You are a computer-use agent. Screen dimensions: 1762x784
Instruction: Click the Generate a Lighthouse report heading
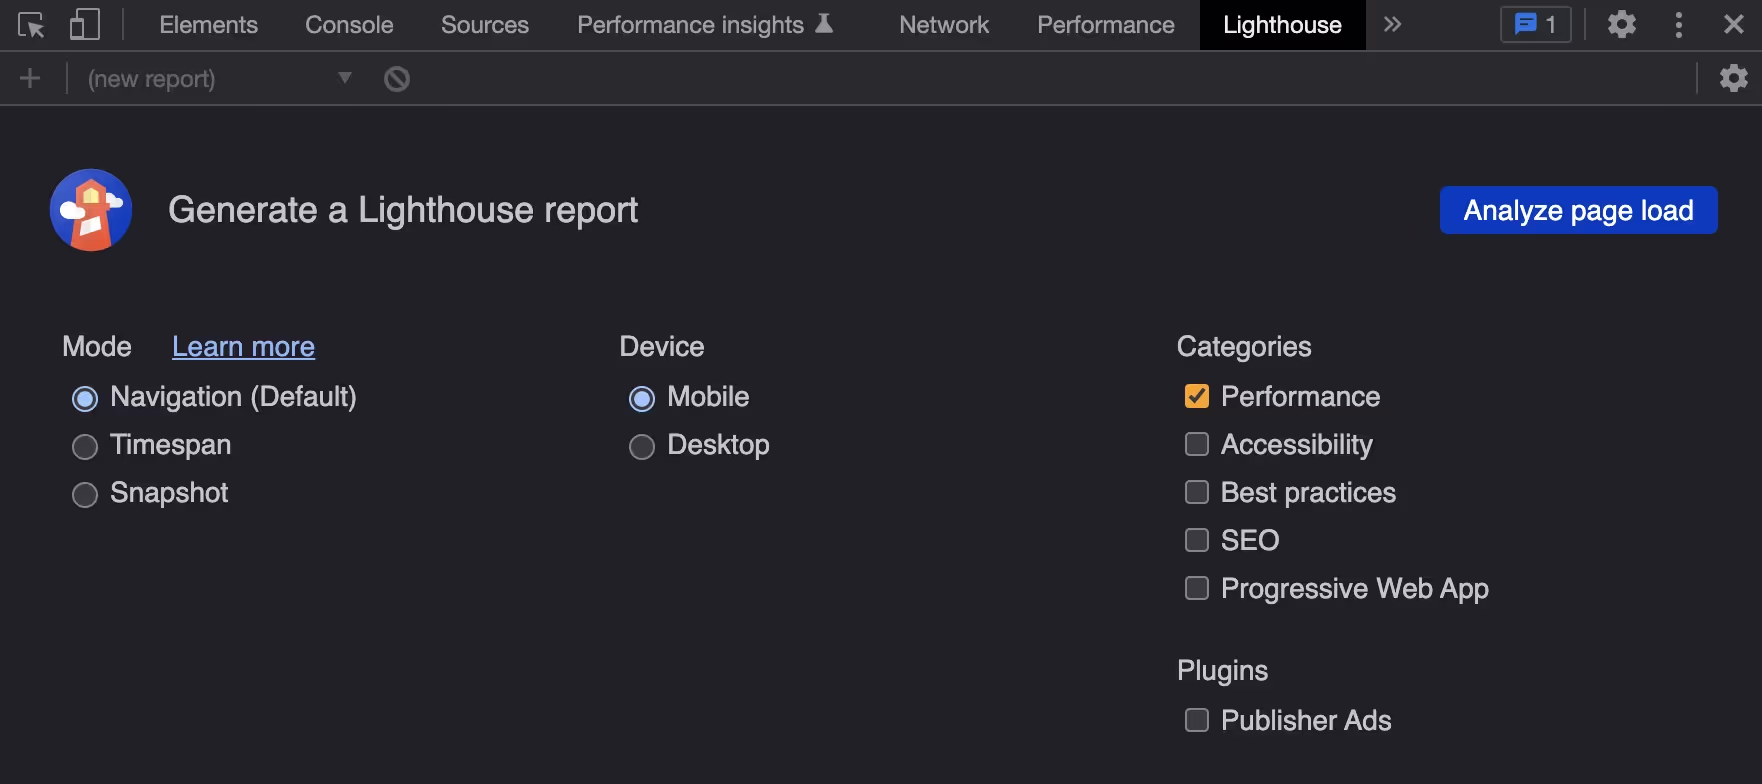point(403,210)
